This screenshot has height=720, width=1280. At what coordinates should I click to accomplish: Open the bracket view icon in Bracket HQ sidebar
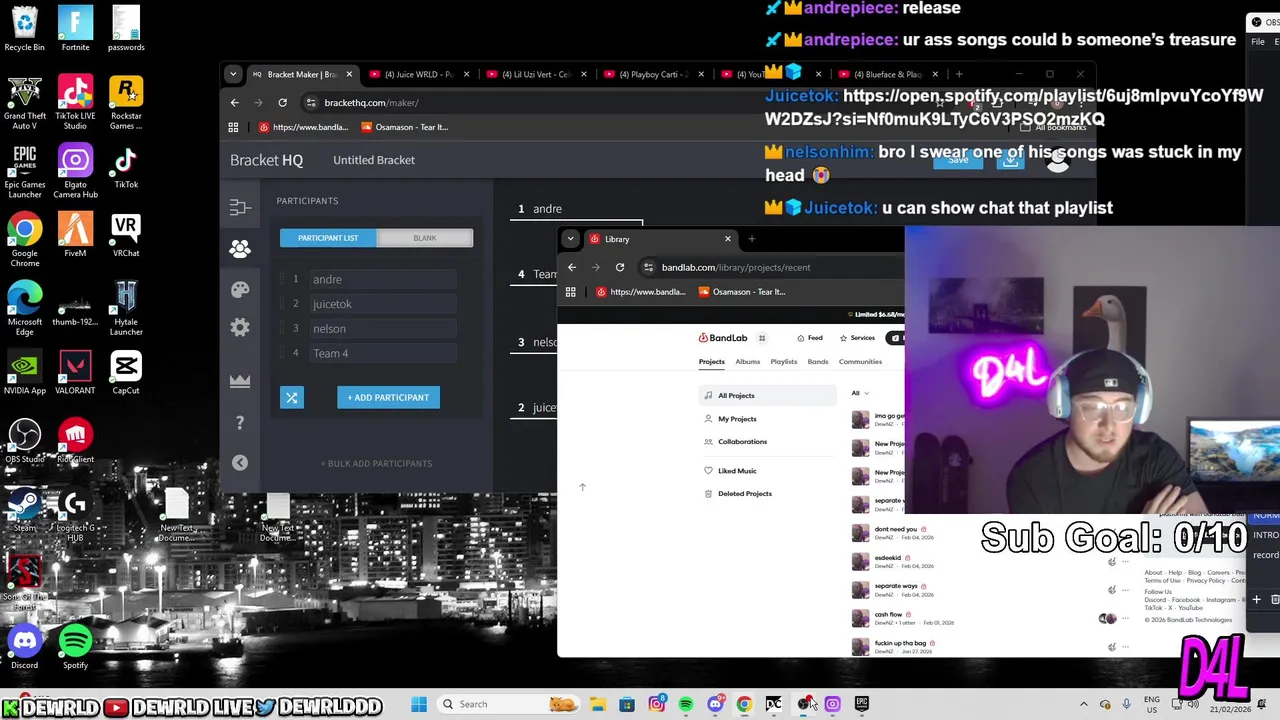pos(240,207)
